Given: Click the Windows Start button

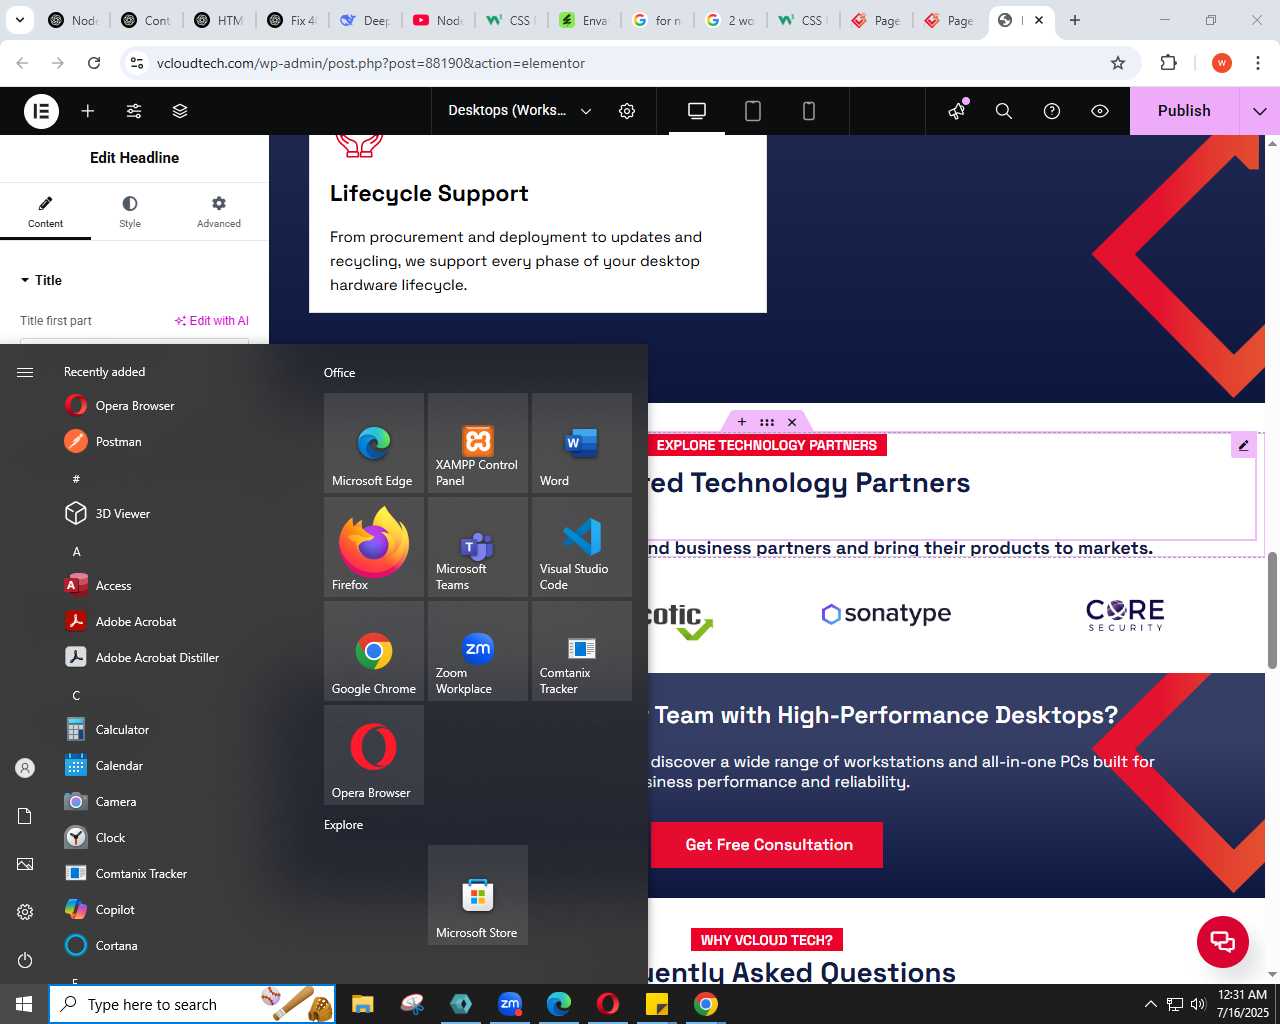Looking at the screenshot, I should [24, 1004].
